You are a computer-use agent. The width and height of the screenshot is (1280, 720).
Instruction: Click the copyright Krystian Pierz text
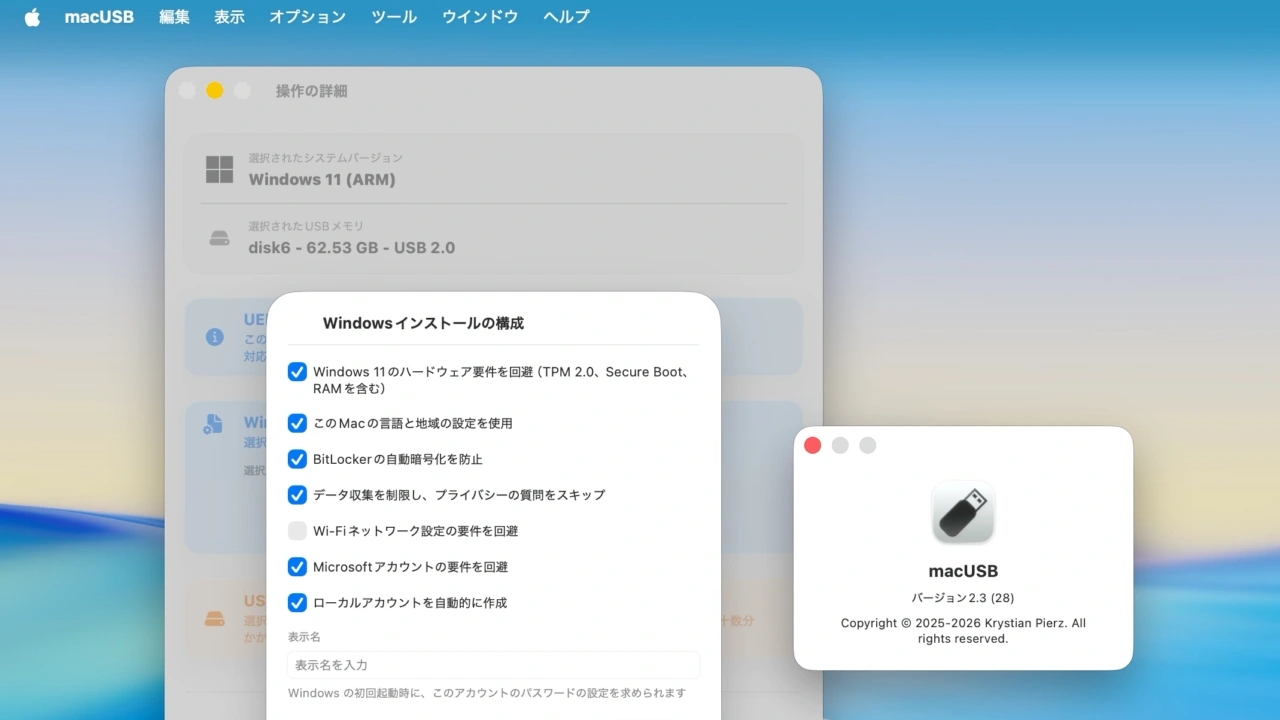[963, 630]
